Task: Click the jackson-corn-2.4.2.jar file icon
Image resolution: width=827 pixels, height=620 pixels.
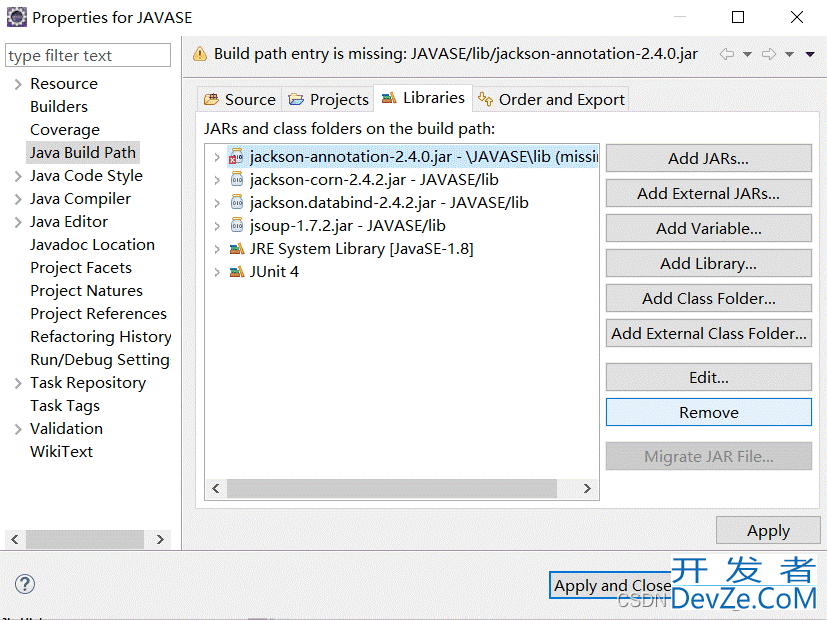Action: click(x=237, y=180)
